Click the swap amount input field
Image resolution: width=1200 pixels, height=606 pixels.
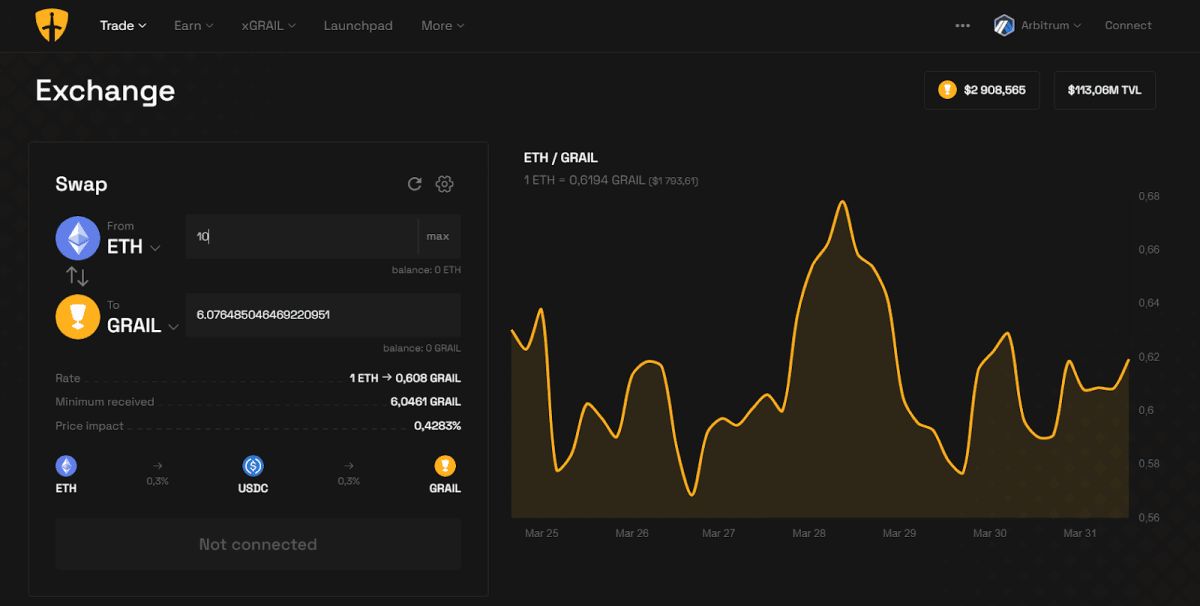(300, 236)
